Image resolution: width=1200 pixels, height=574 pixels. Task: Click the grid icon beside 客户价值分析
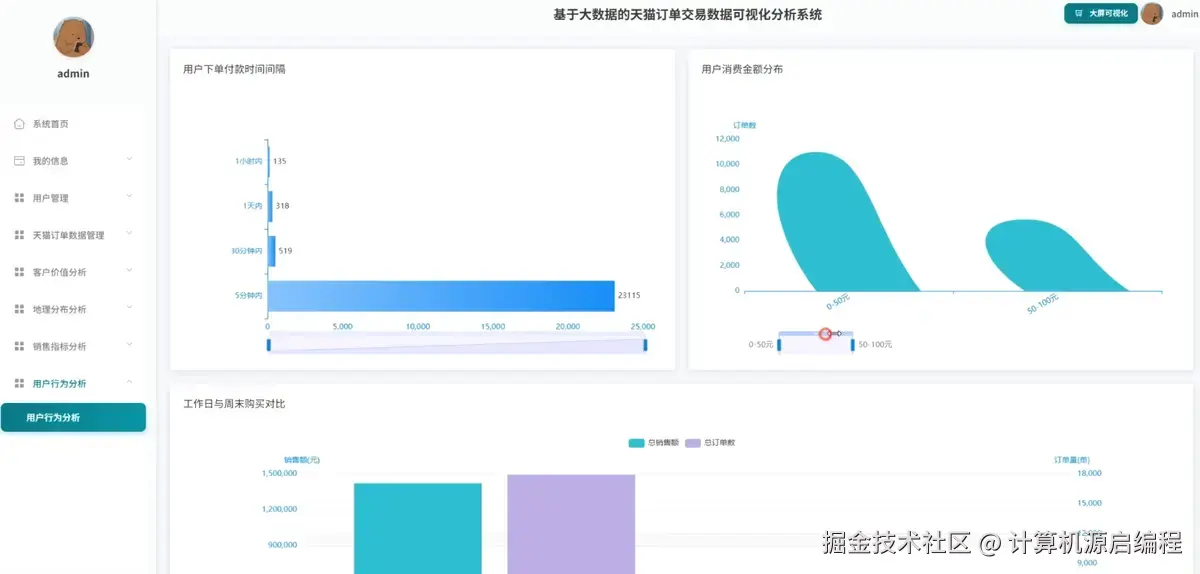[19, 272]
